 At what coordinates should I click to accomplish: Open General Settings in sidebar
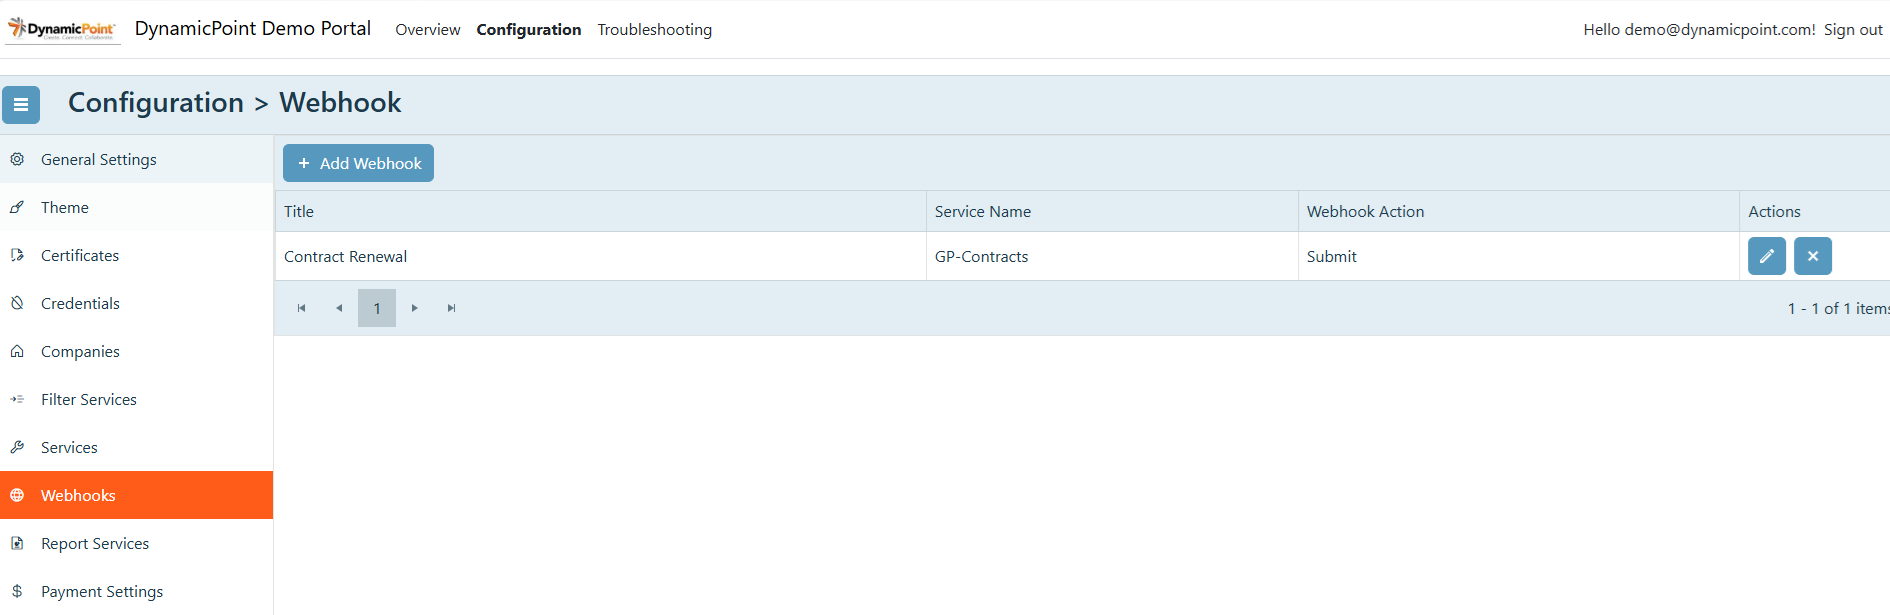coord(136,159)
